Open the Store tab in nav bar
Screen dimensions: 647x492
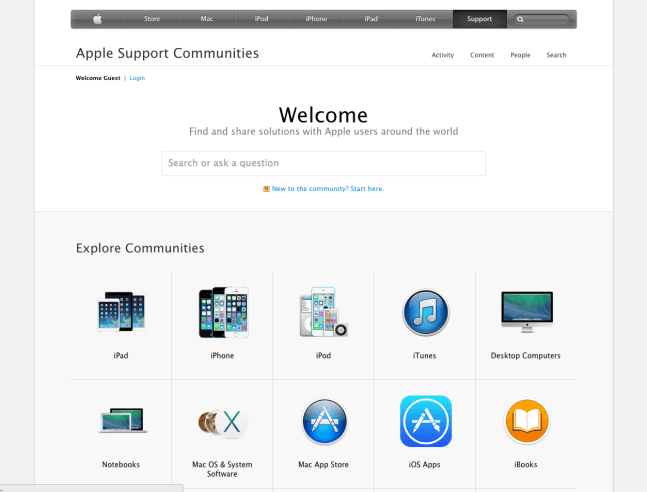(152, 19)
